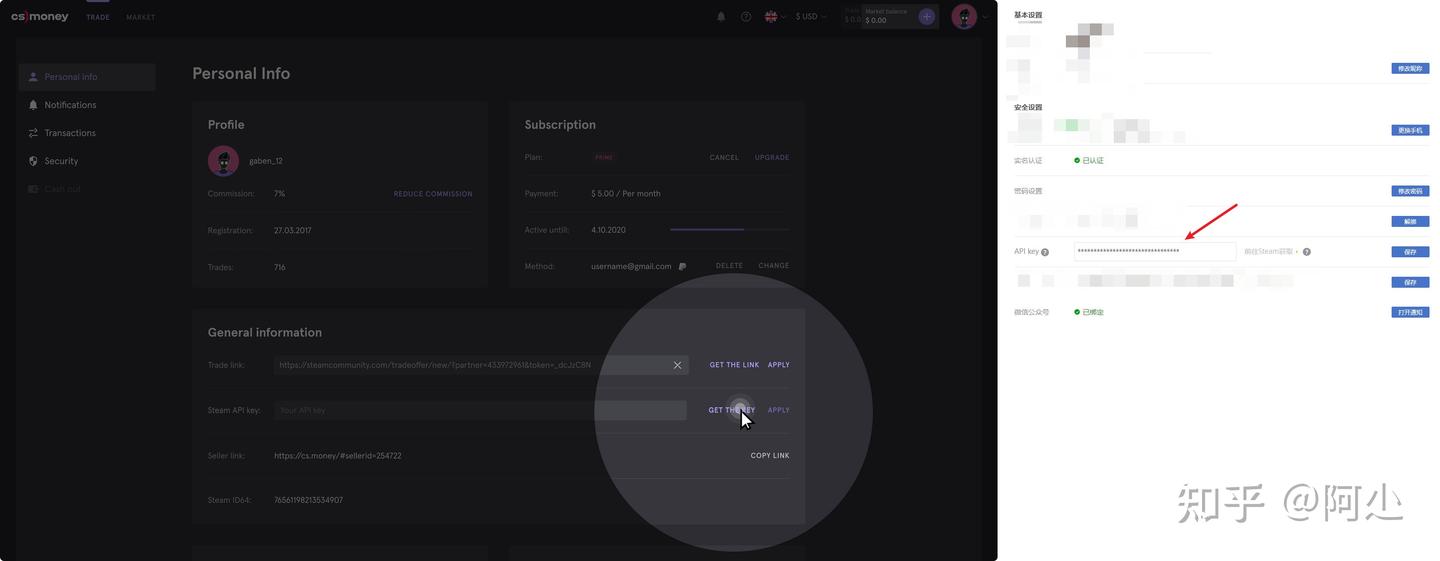This screenshot has height=561, width=1440.
Task: Click the 前往Steam获取 link
Action: 1271,252
